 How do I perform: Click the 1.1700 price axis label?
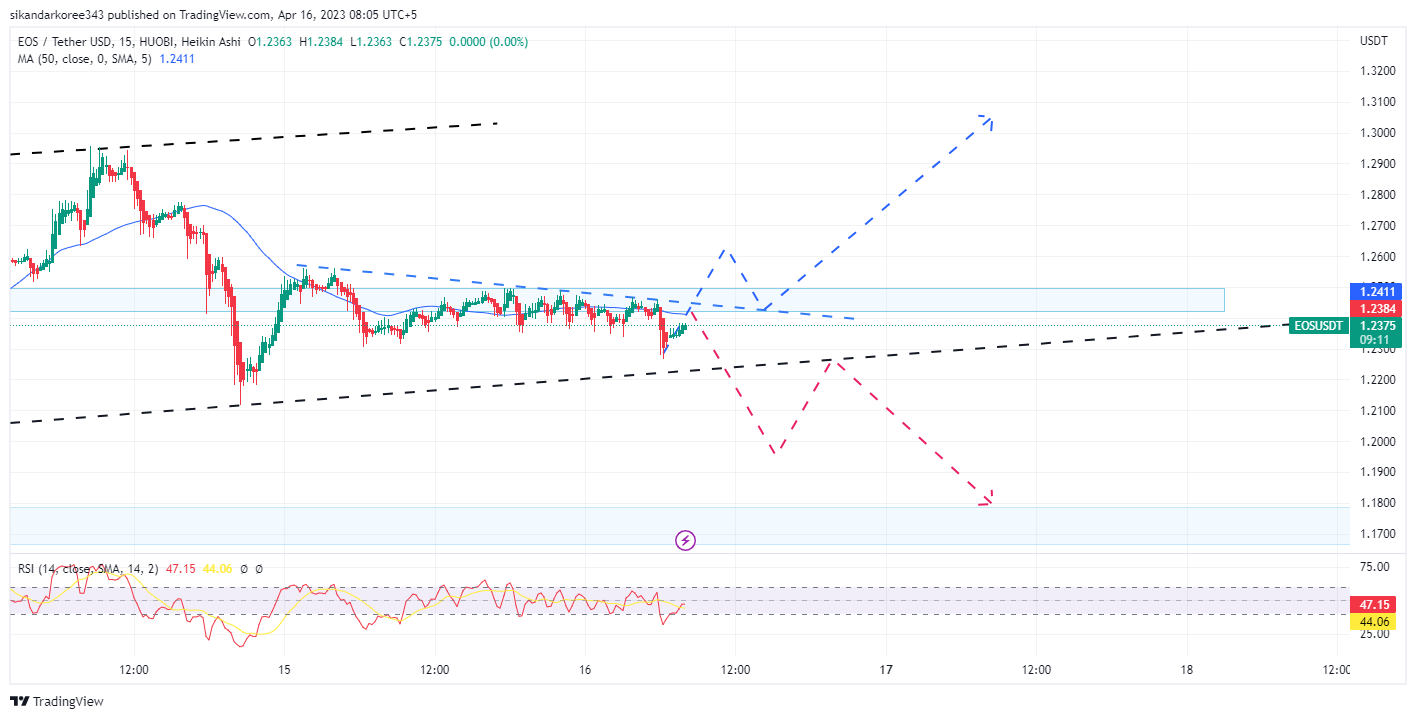point(1377,534)
